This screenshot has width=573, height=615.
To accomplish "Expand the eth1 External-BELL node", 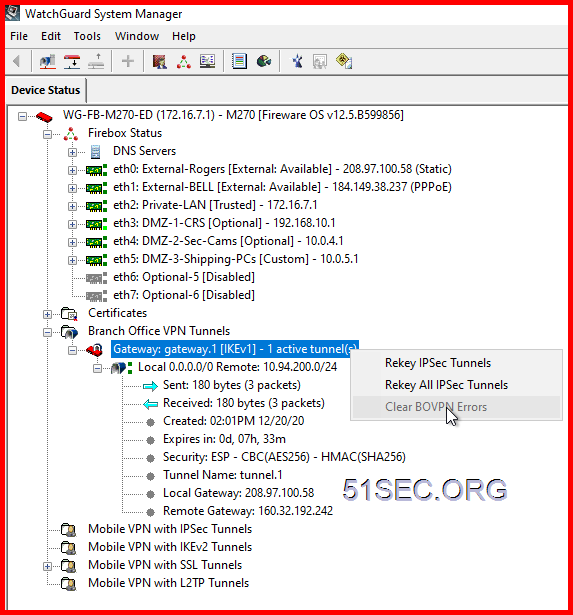I will pos(72,188).
